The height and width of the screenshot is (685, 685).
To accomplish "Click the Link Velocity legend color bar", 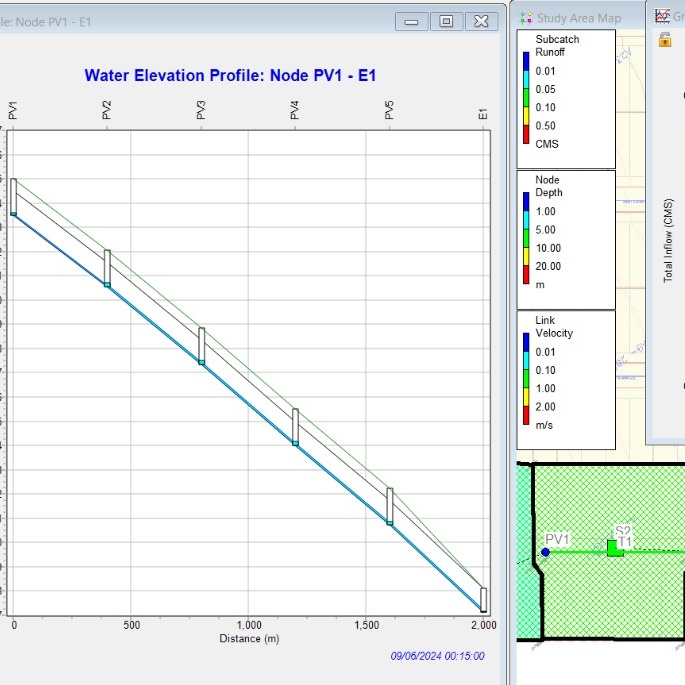I will point(526,379).
